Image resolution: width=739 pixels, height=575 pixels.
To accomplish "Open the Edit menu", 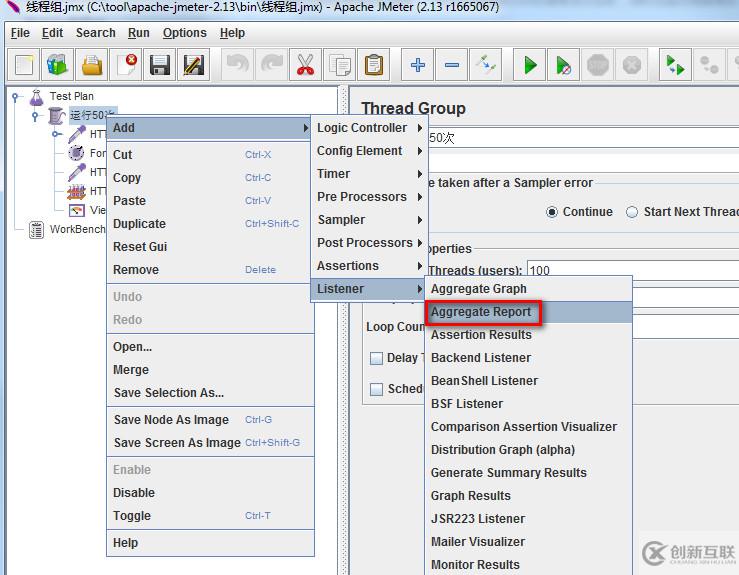I will pyautogui.click(x=52, y=33).
